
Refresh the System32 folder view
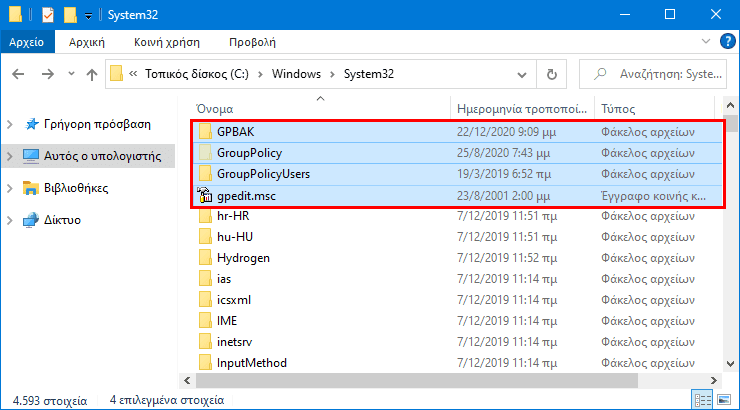(x=551, y=74)
